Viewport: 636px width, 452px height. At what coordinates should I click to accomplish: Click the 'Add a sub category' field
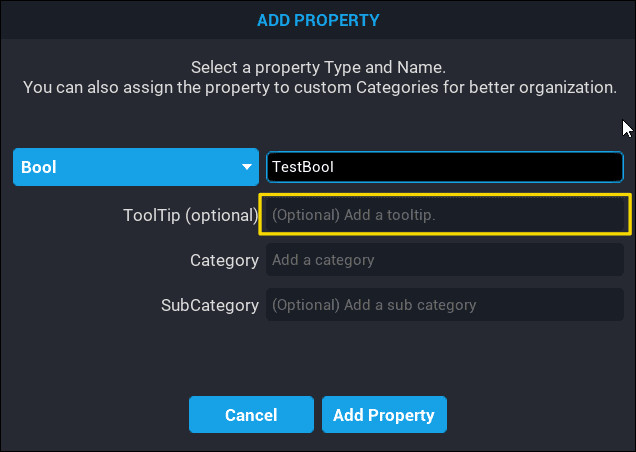click(444, 305)
